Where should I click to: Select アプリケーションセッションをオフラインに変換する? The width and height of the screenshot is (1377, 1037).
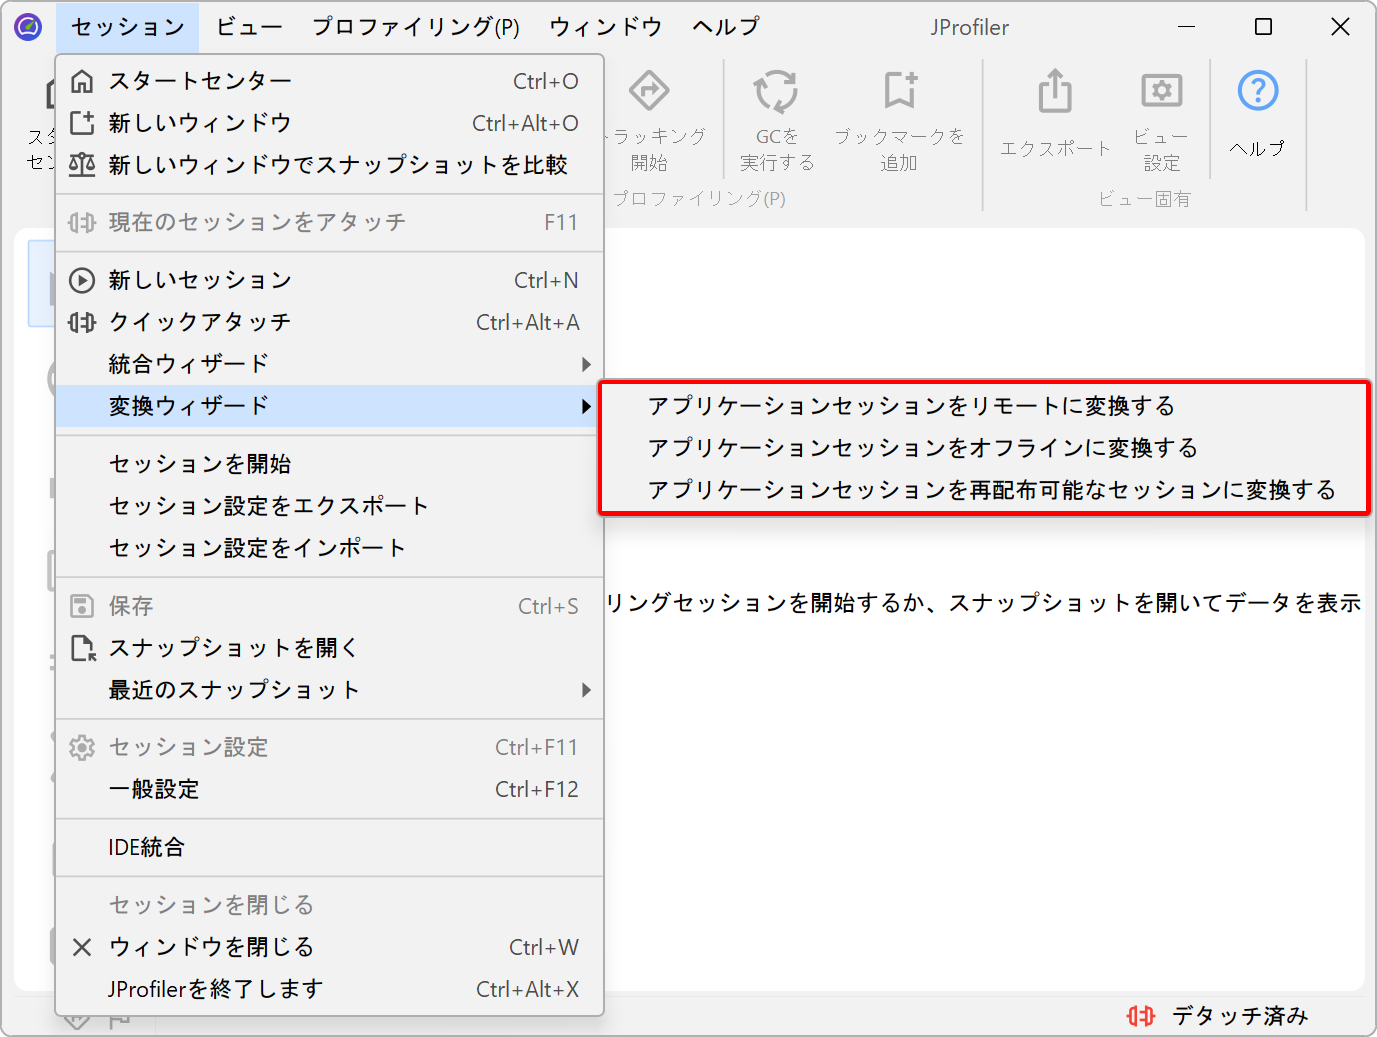(x=922, y=448)
